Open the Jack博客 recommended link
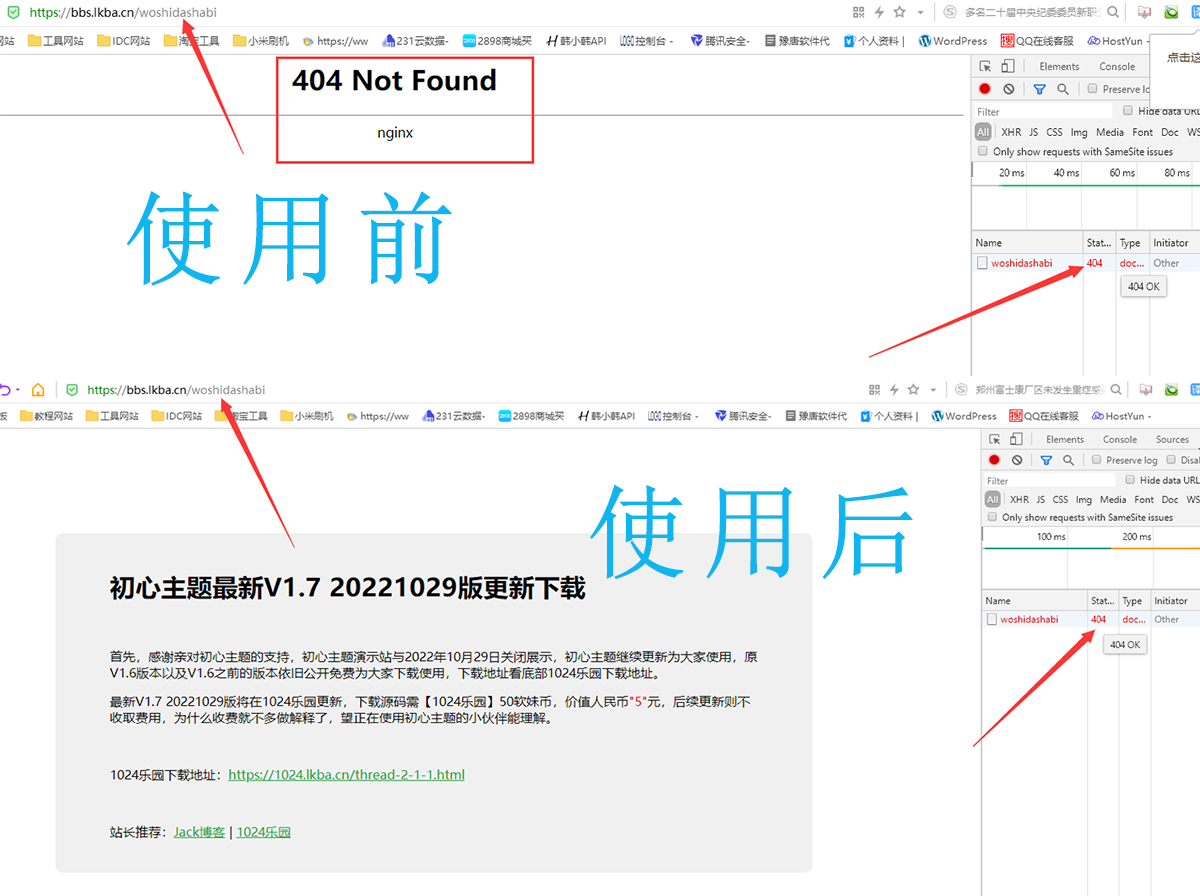The width and height of the screenshot is (1200, 896). [x=199, y=831]
